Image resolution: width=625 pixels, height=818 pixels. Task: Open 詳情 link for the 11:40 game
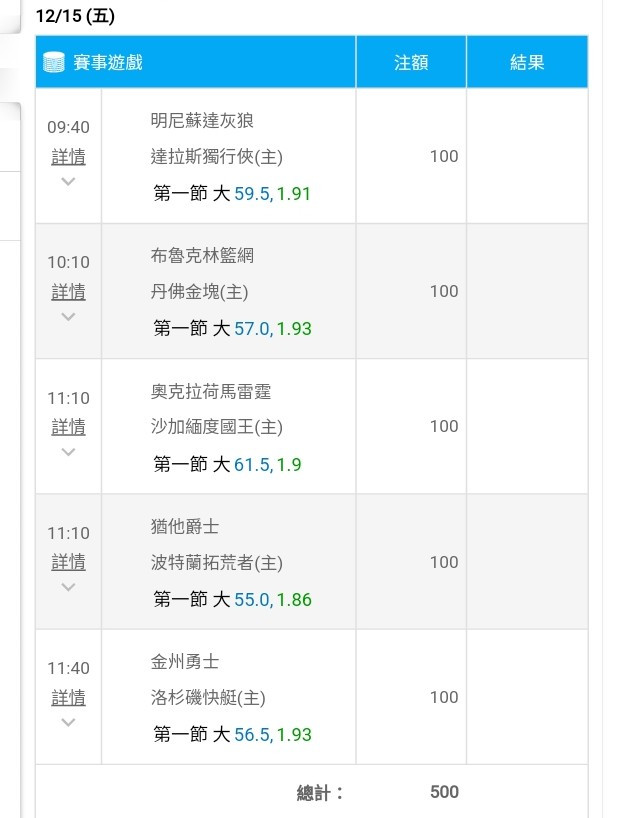[68, 697]
